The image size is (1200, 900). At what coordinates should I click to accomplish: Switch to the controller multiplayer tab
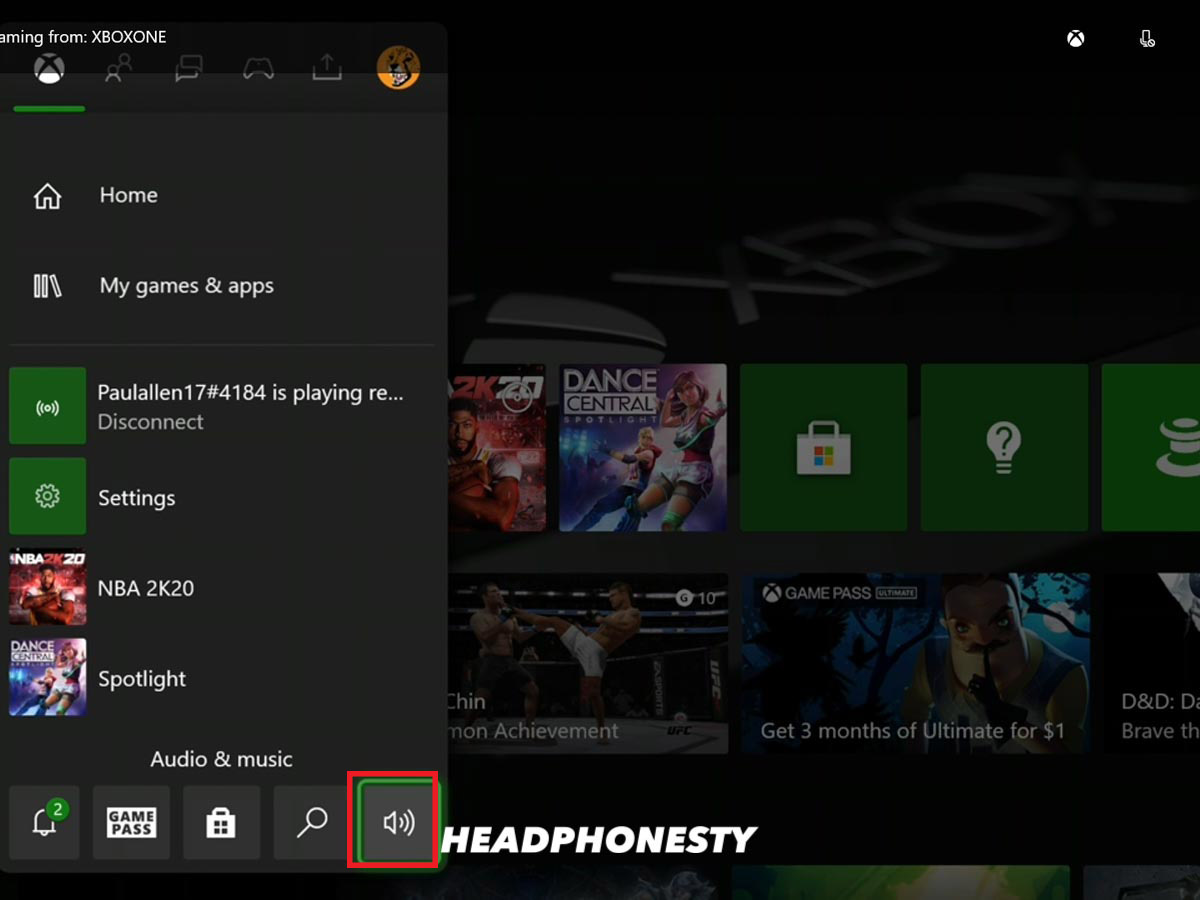pos(258,69)
